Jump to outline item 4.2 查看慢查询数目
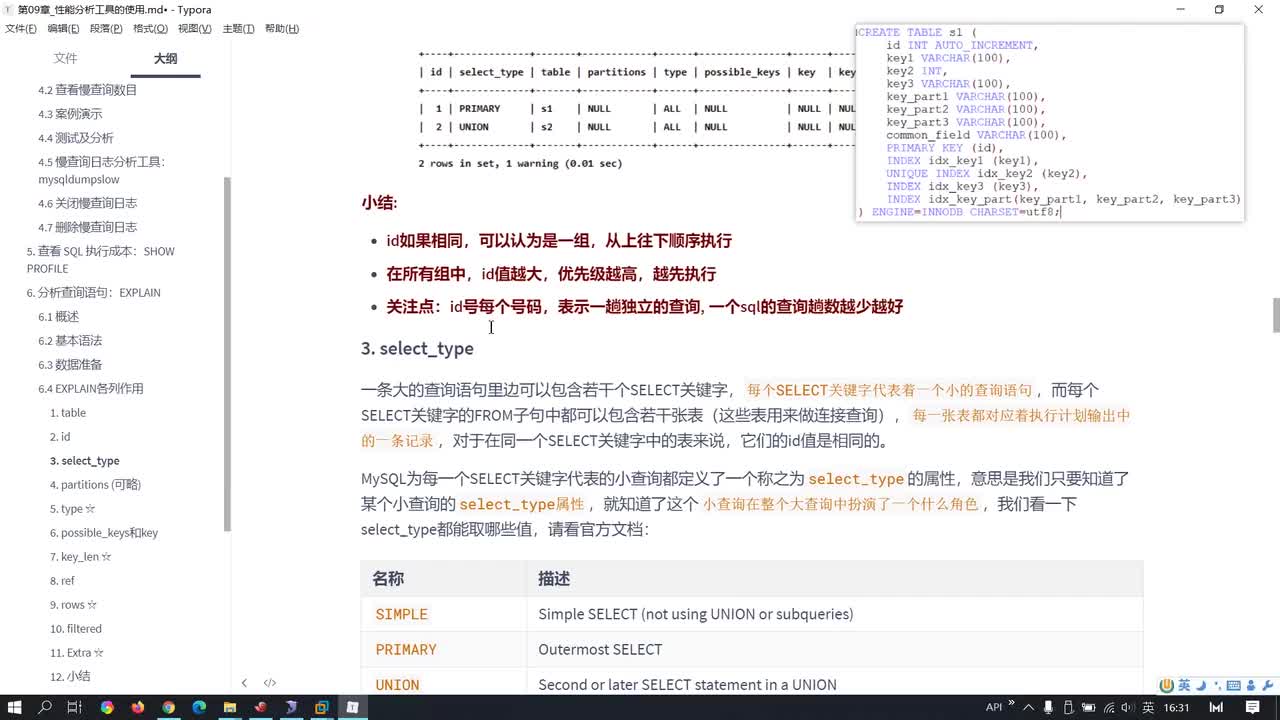The width and height of the screenshot is (1280, 720). pyautogui.click(x=87, y=90)
